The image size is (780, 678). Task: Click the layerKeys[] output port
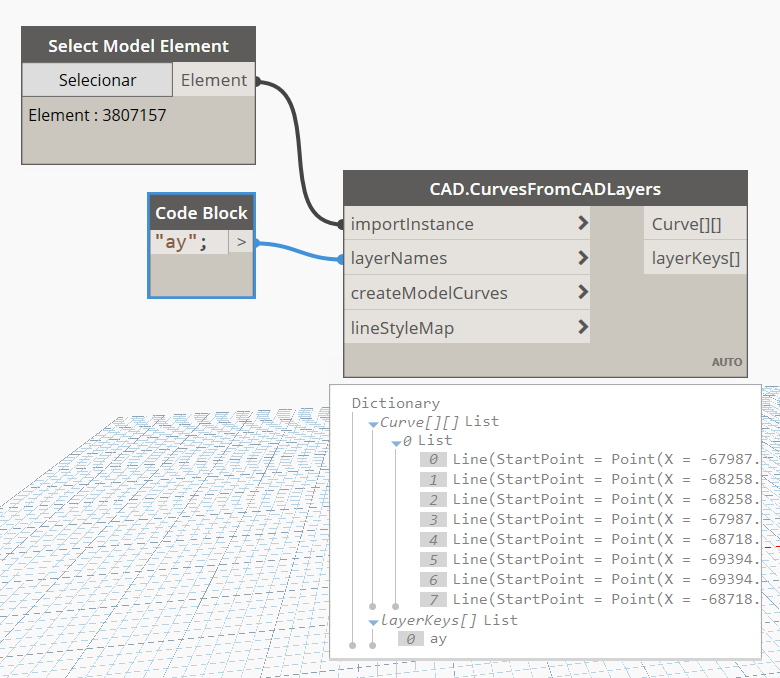coord(695,258)
